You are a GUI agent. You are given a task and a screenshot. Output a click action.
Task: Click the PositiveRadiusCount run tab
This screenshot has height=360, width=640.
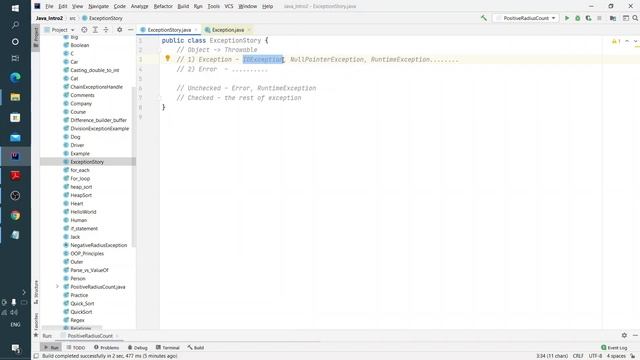pos(90,336)
